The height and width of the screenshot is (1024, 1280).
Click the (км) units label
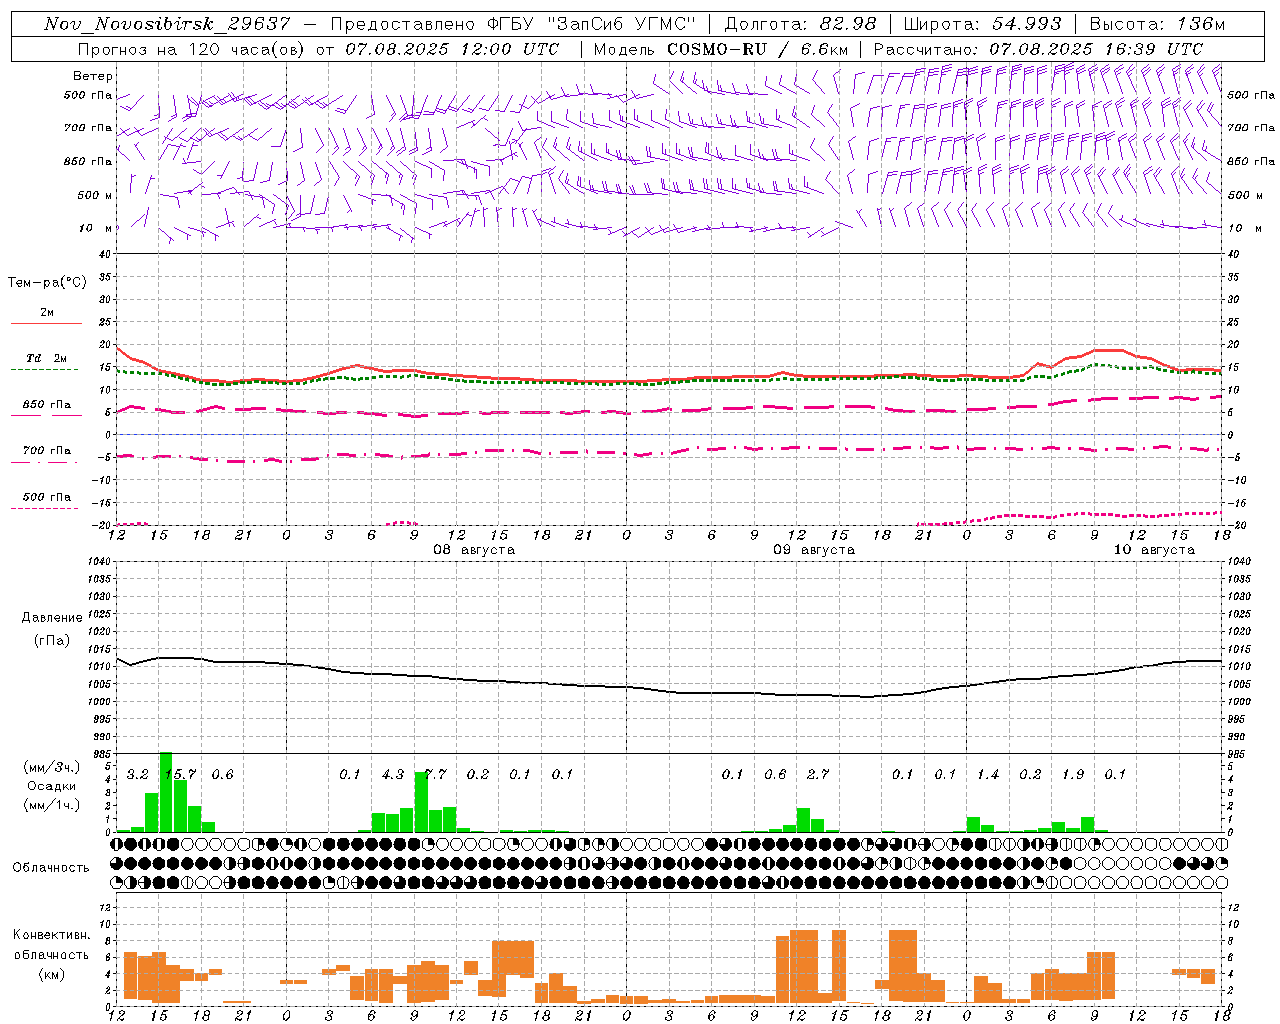pyautogui.click(x=51, y=975)
